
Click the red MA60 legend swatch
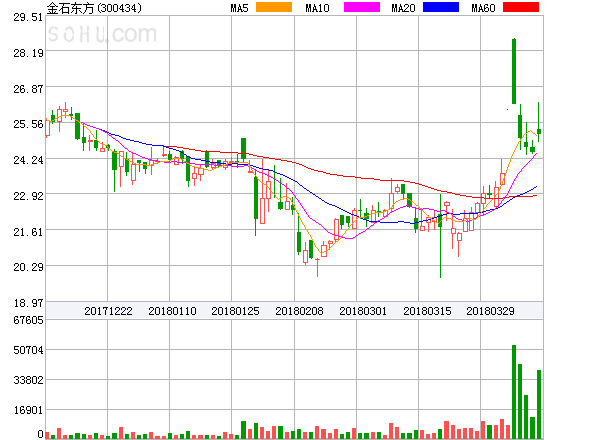(521, 7)
